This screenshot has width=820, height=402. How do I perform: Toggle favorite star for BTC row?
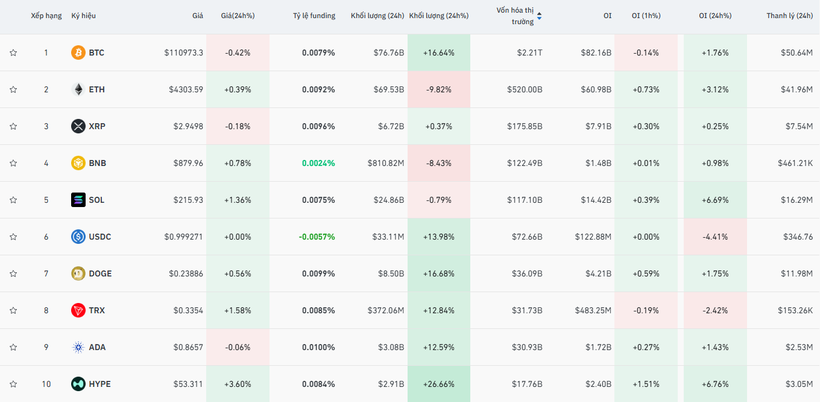13,52
